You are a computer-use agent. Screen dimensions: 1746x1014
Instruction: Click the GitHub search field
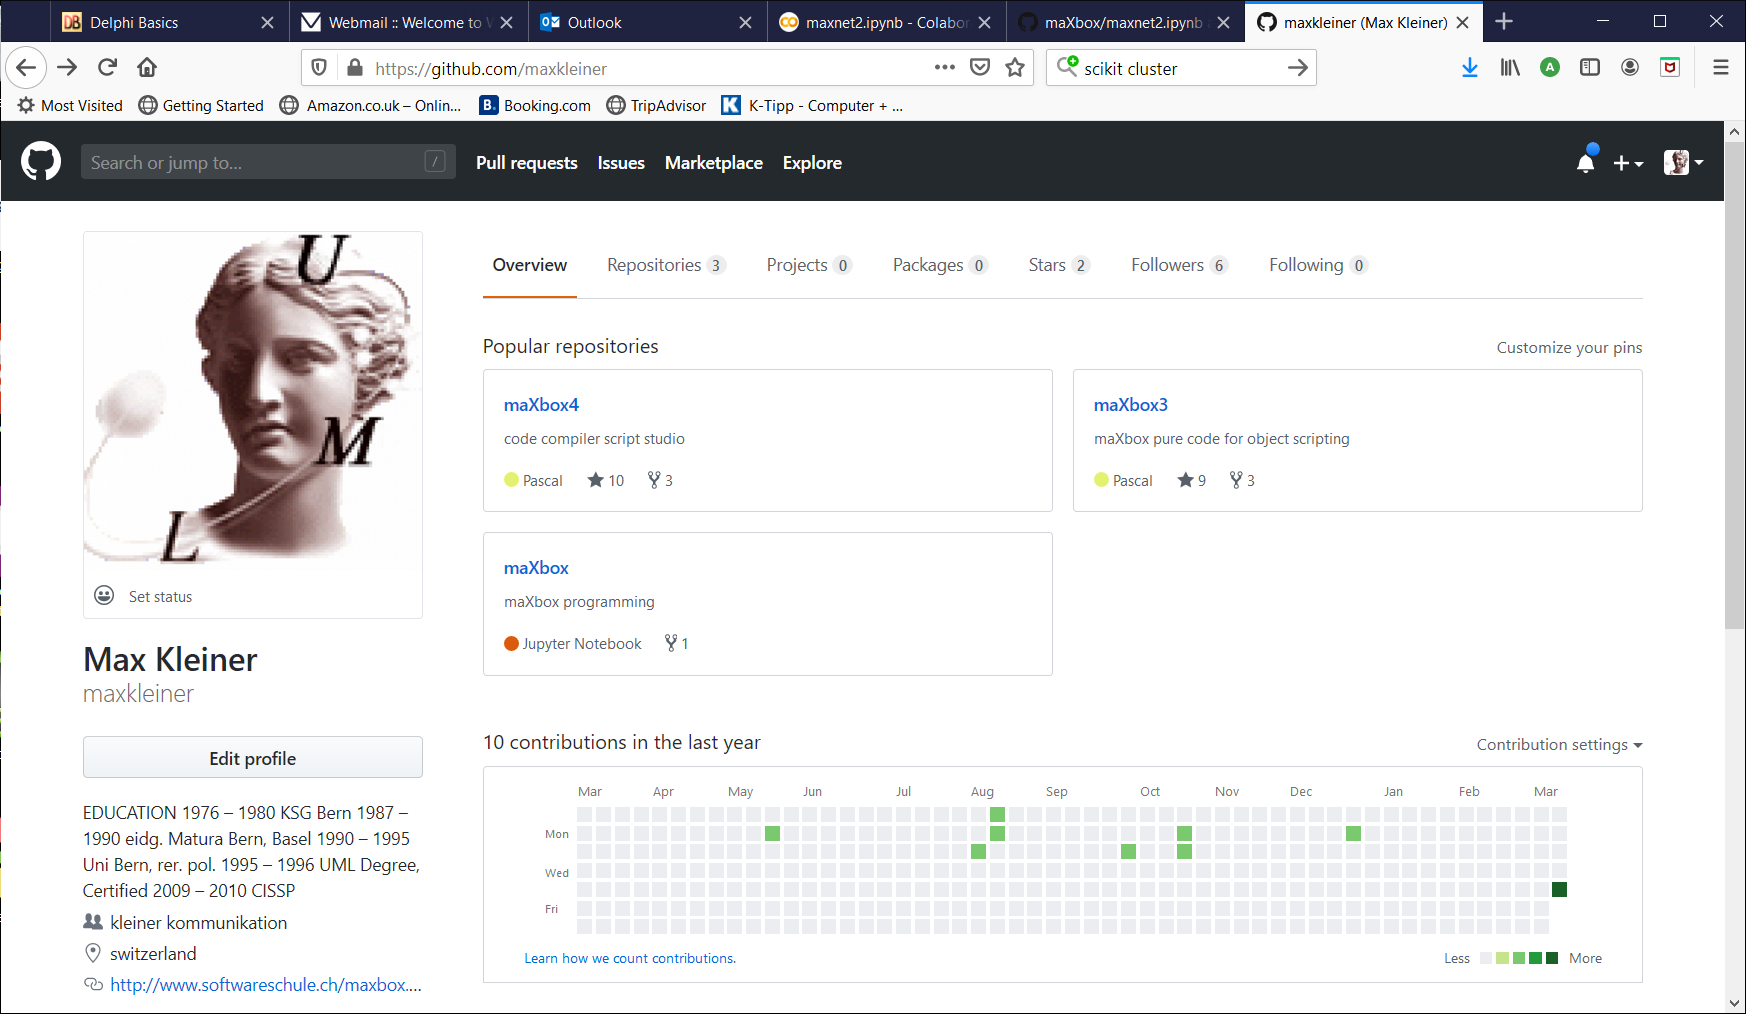tap(267, 161)
